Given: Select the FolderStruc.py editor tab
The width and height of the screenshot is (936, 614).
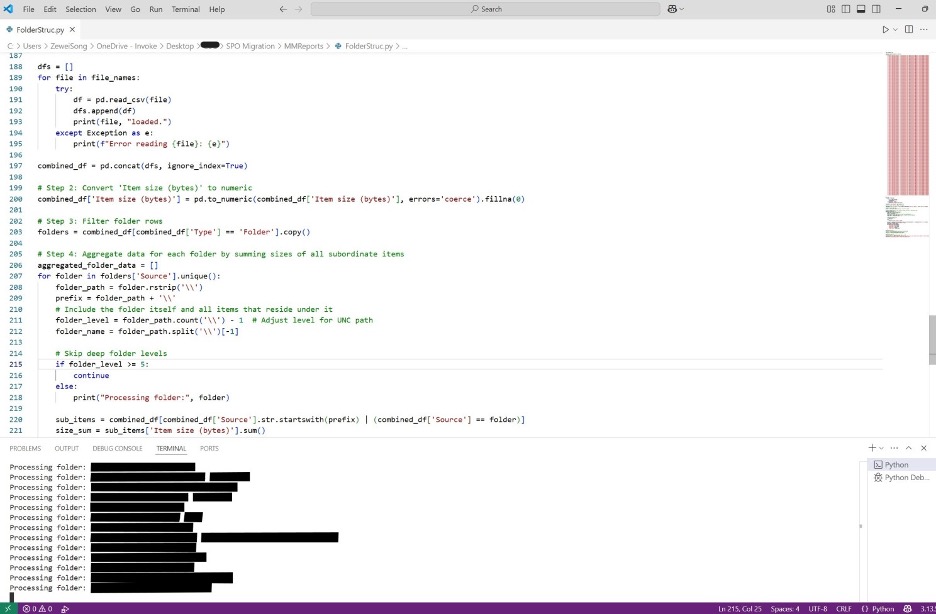Looking at the screenshot, I should (x=41, y=29).
